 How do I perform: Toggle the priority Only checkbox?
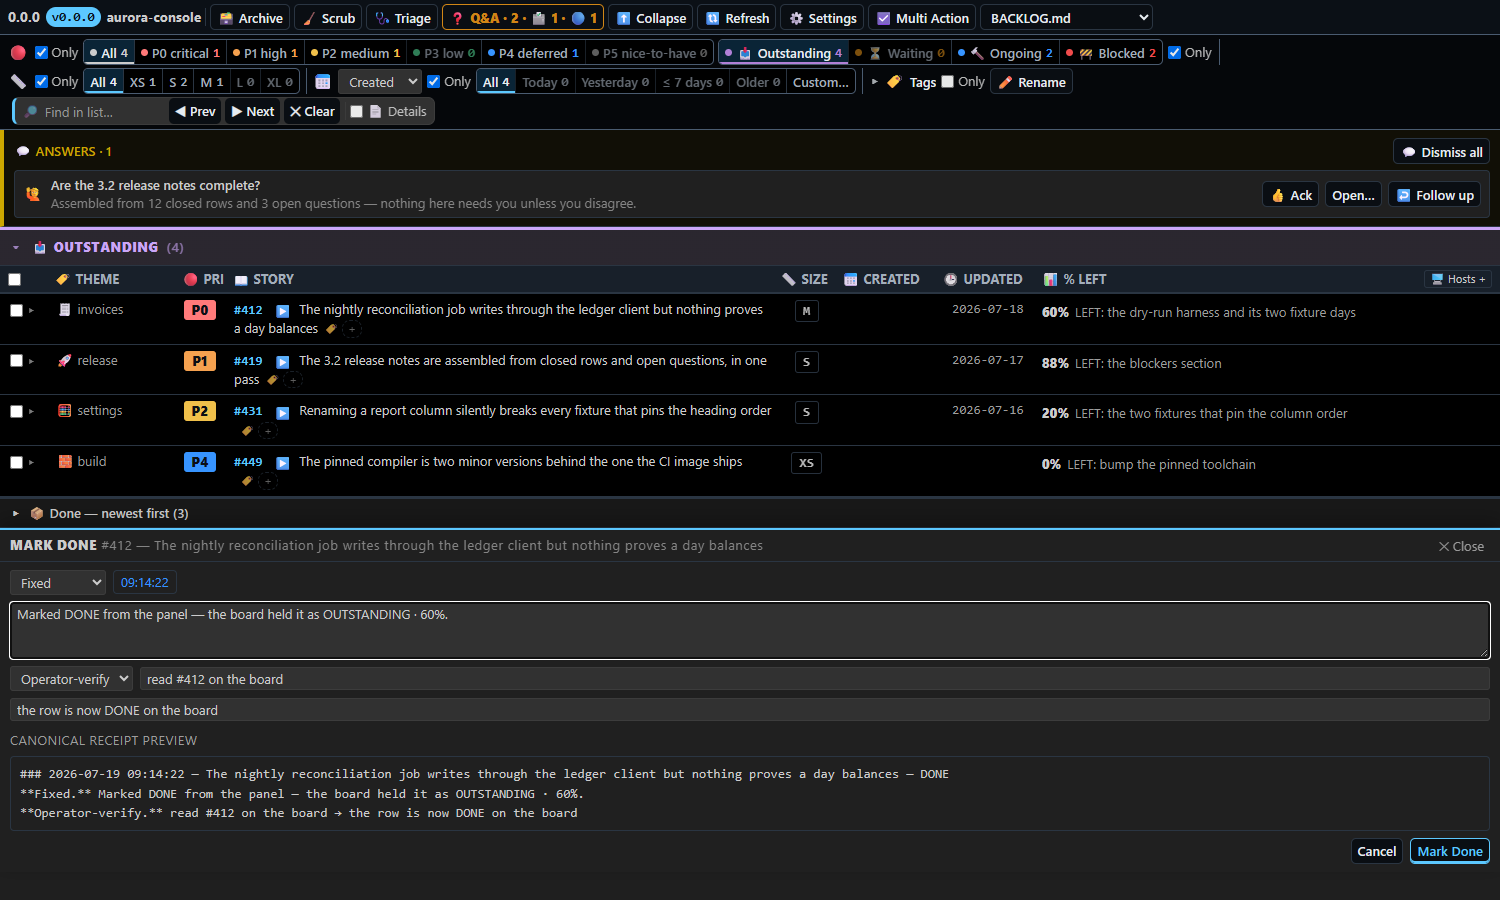coord(41,53)
